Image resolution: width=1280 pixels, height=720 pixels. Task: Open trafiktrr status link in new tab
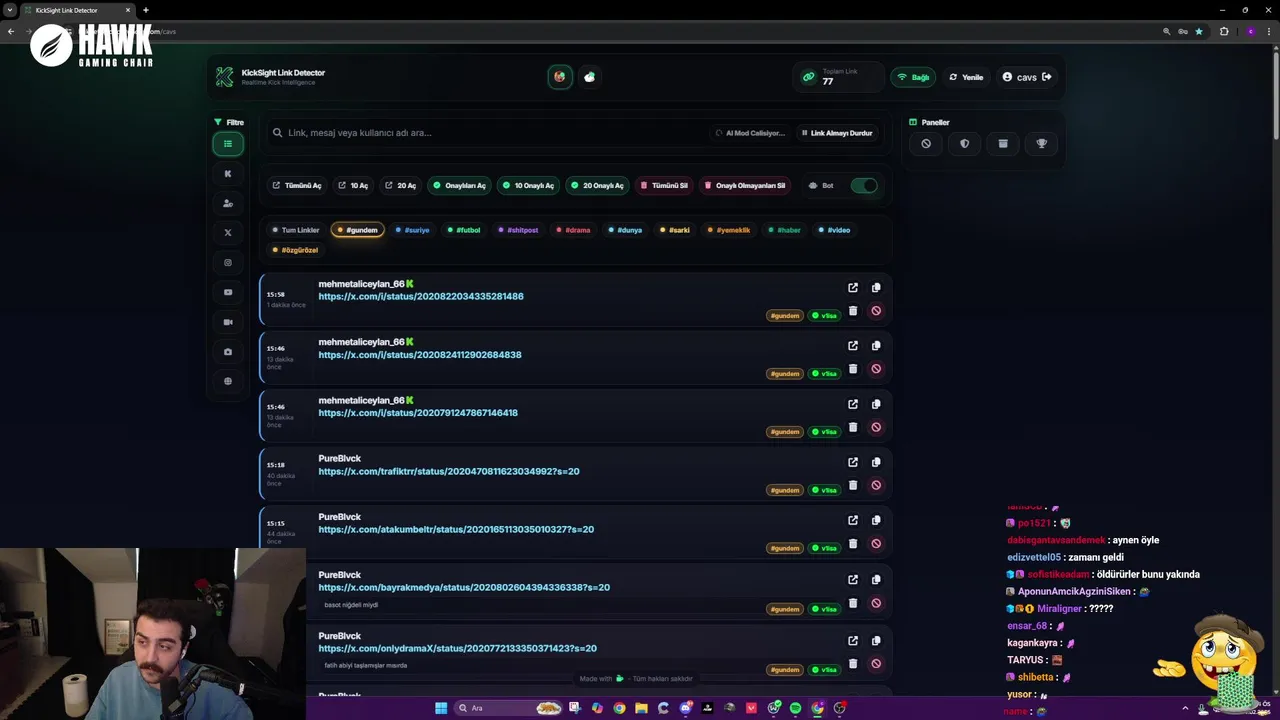click(853, 462)
